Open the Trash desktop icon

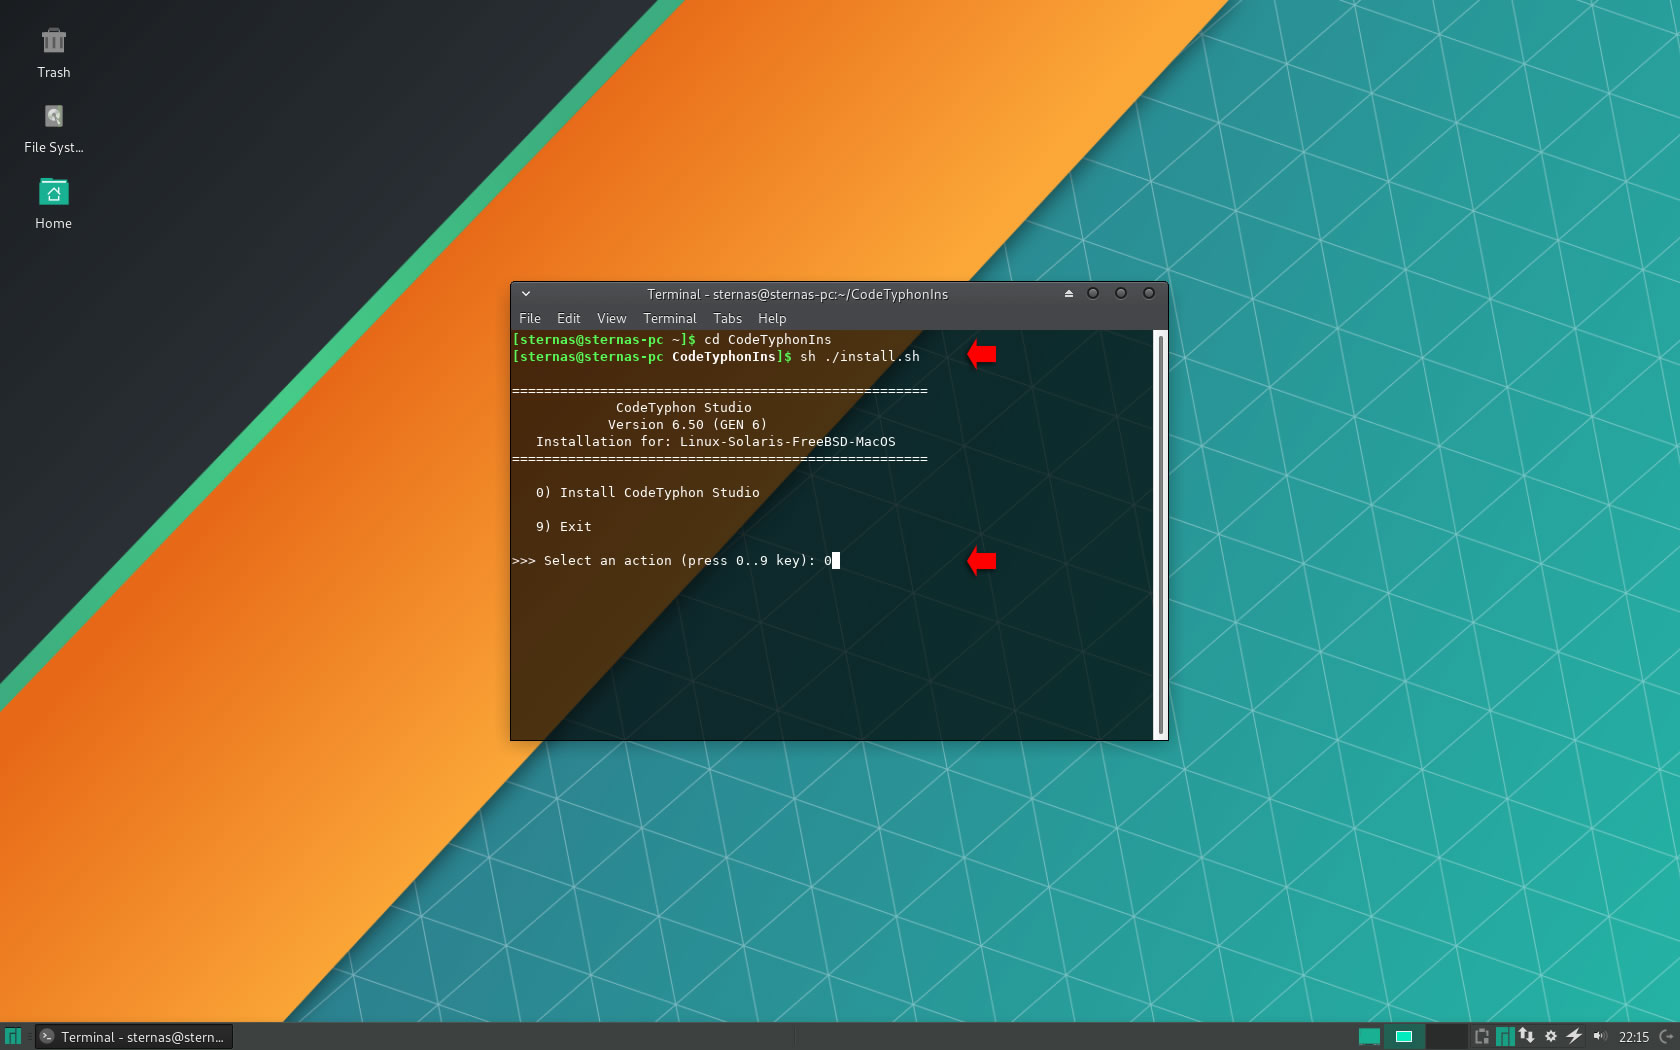point(54,41)
